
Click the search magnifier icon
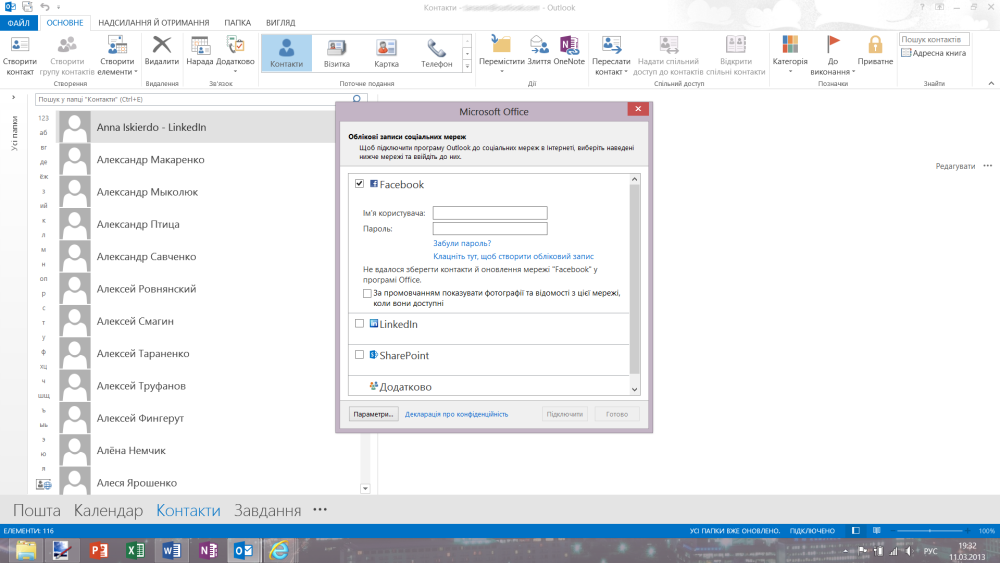coord(357,99)
